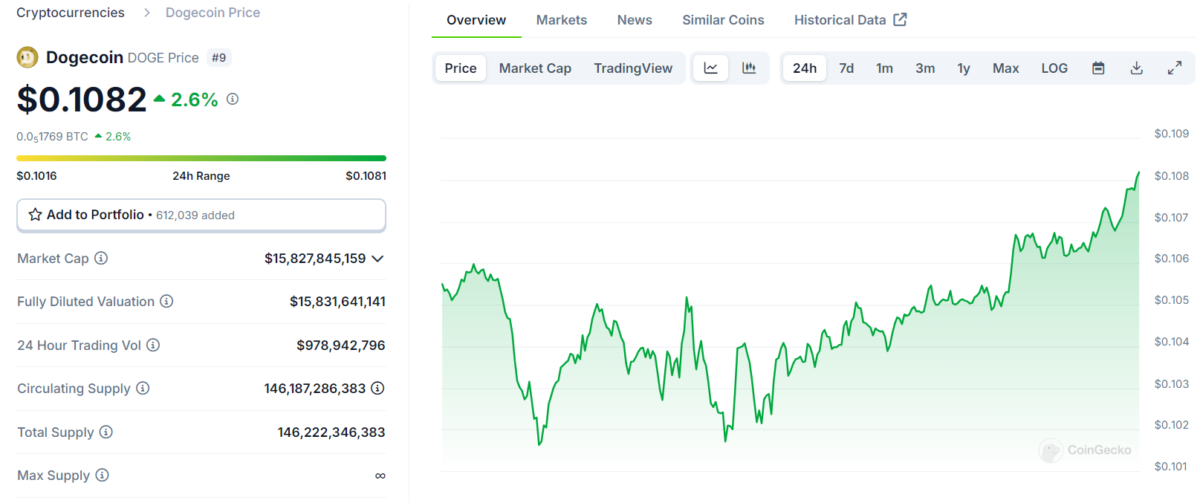
Task: Click the $0.109 chart axis label
Action: [x=1171, y=134]
